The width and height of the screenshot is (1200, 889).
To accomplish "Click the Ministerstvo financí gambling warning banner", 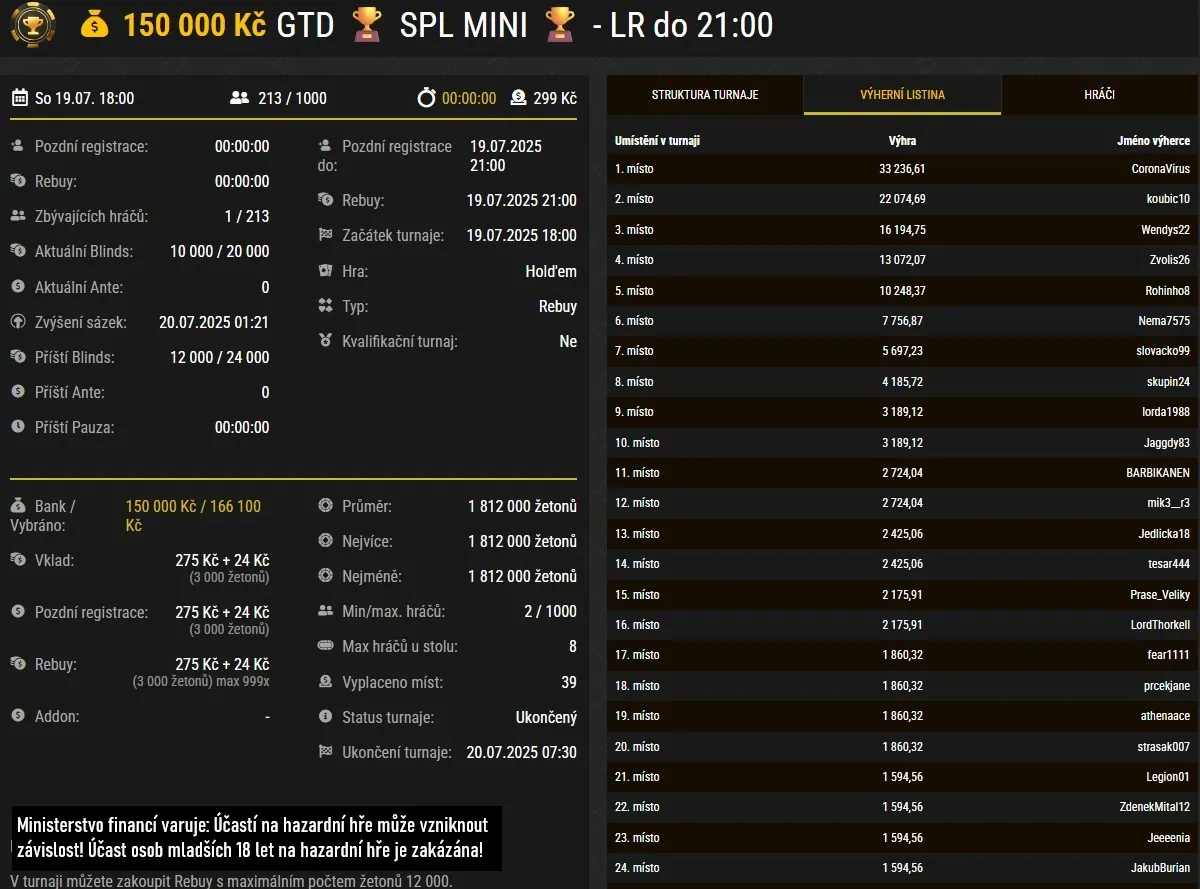I will tap(256, 838).
